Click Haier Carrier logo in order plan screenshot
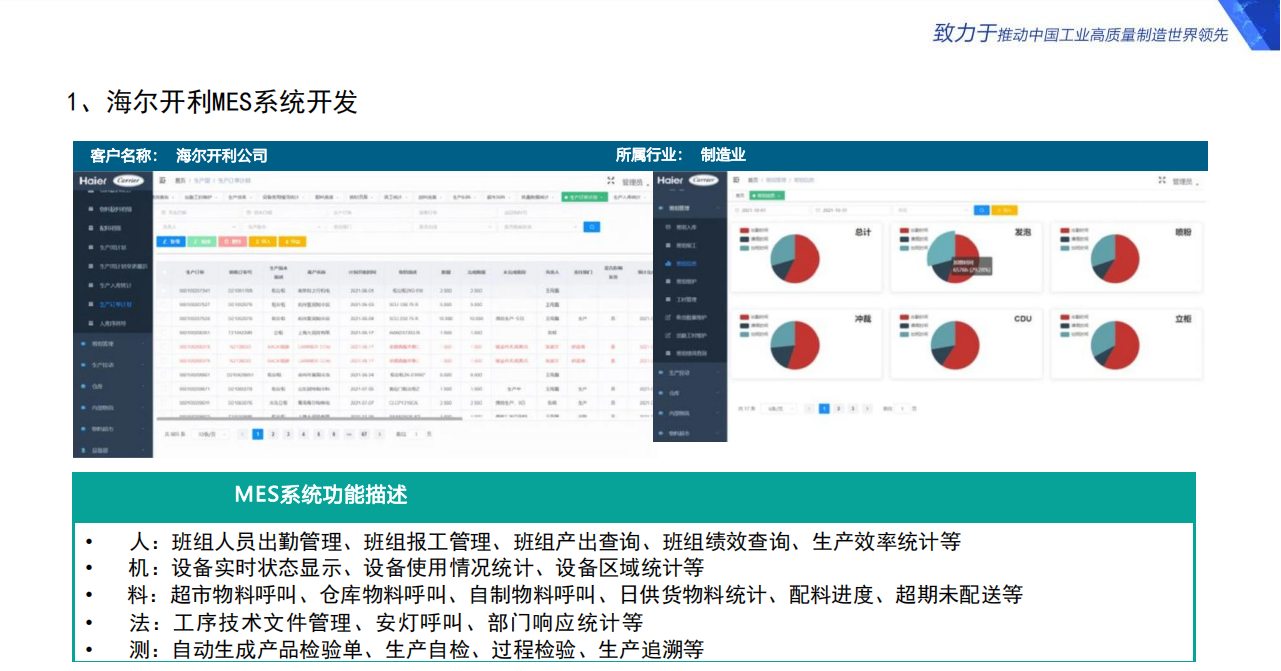Viewport: 1281px width, 671px height. [113, 181]
